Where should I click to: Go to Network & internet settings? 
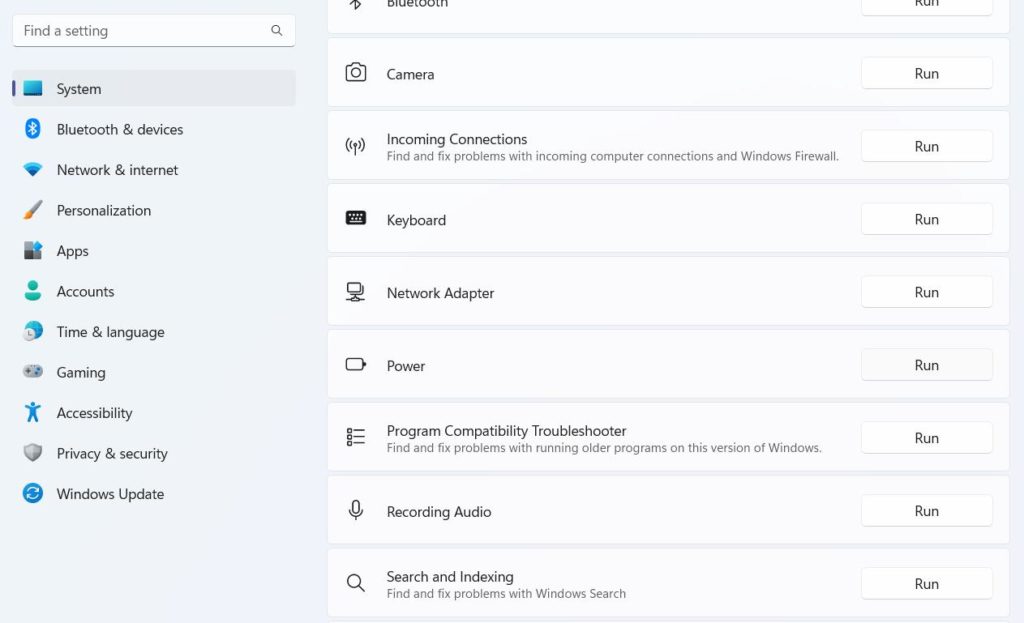(x=154, y=169)
